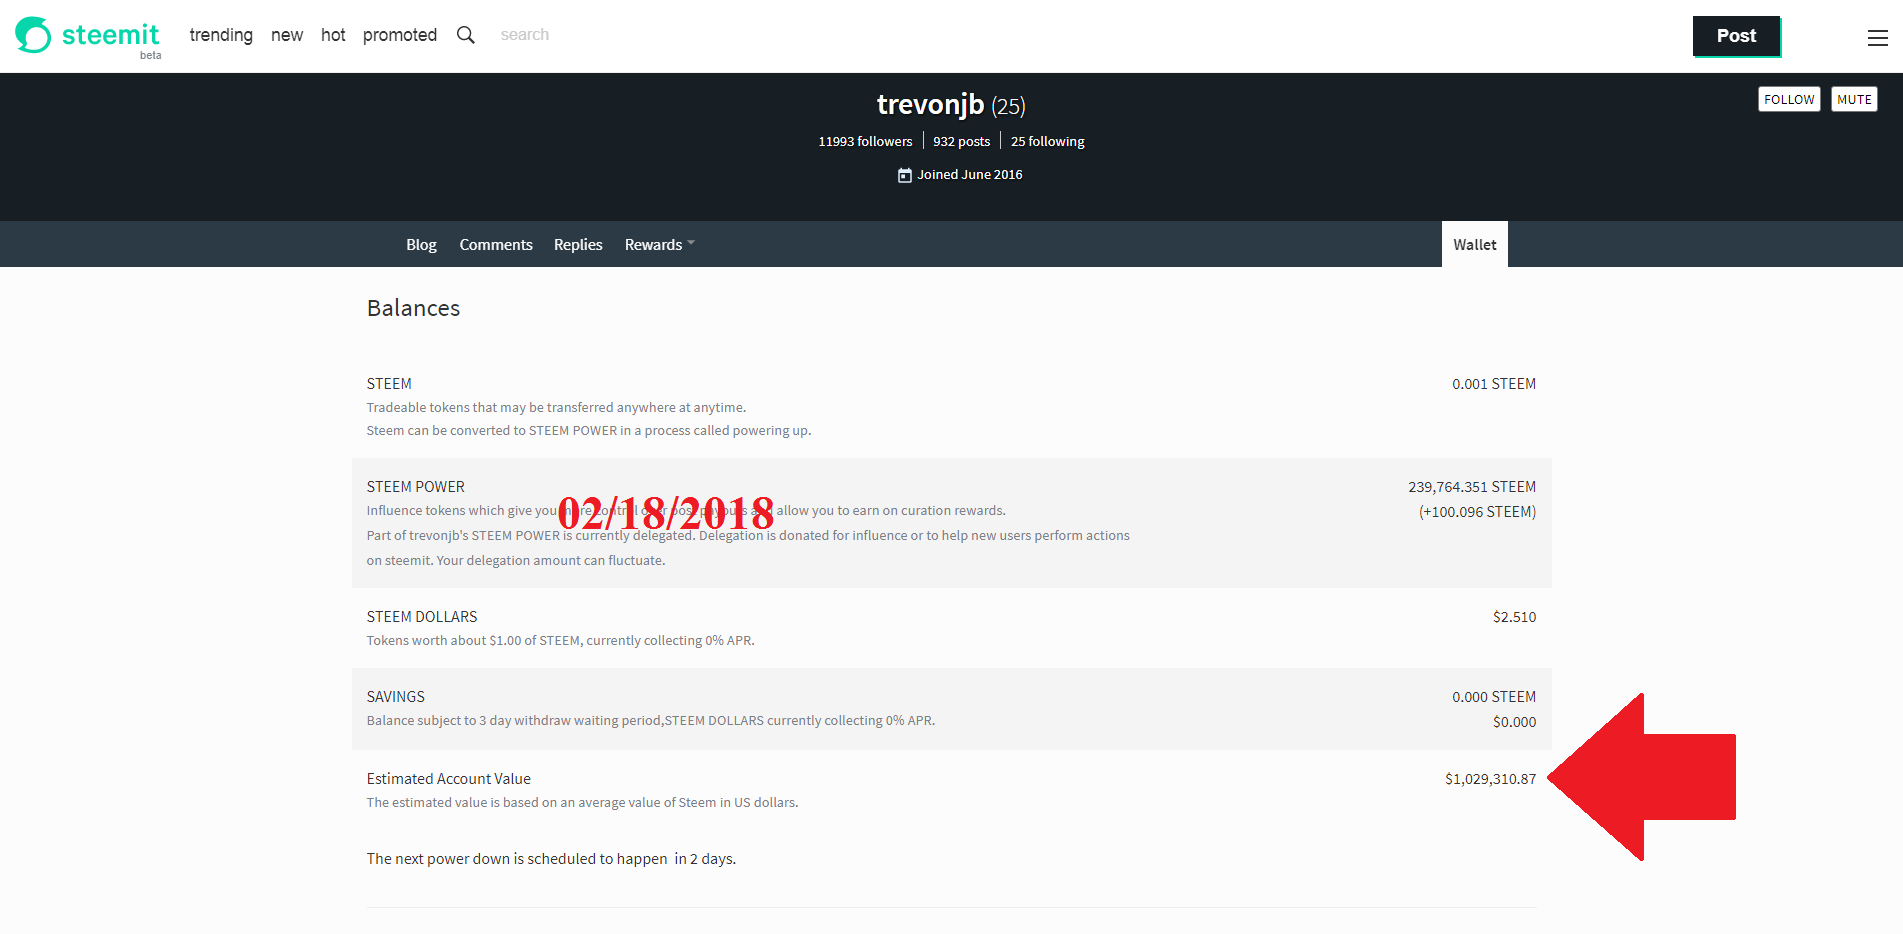
Task: Click the 'Tradeable tokens' description line
Action: tap(556, 407)
